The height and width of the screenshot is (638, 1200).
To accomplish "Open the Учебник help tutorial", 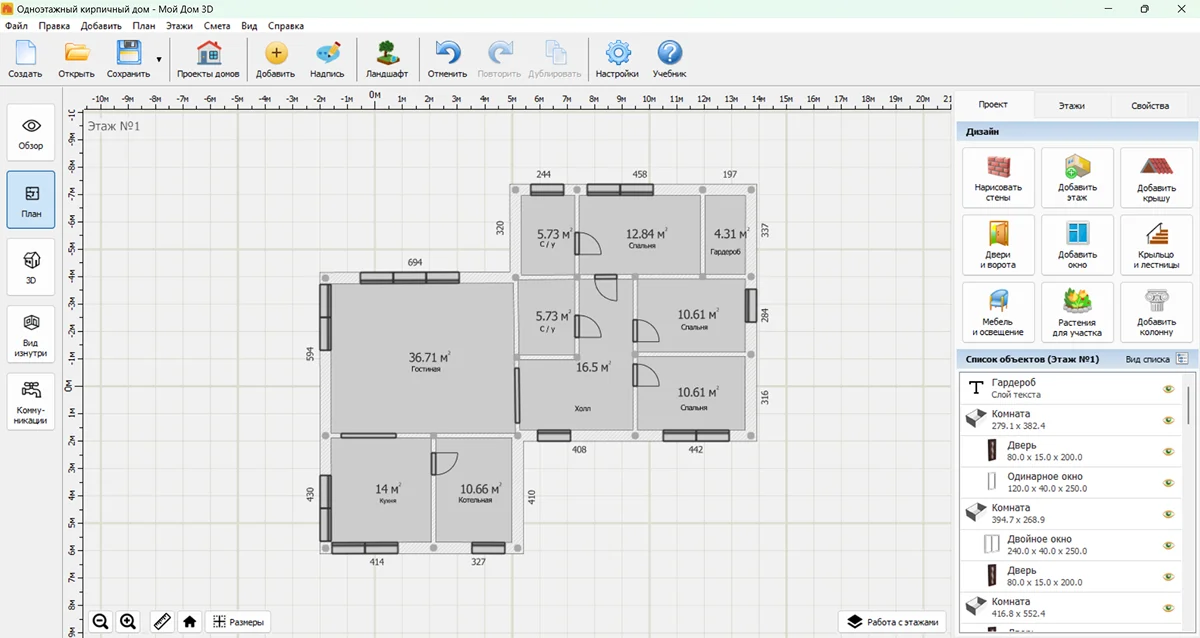I will click(669, 59).
